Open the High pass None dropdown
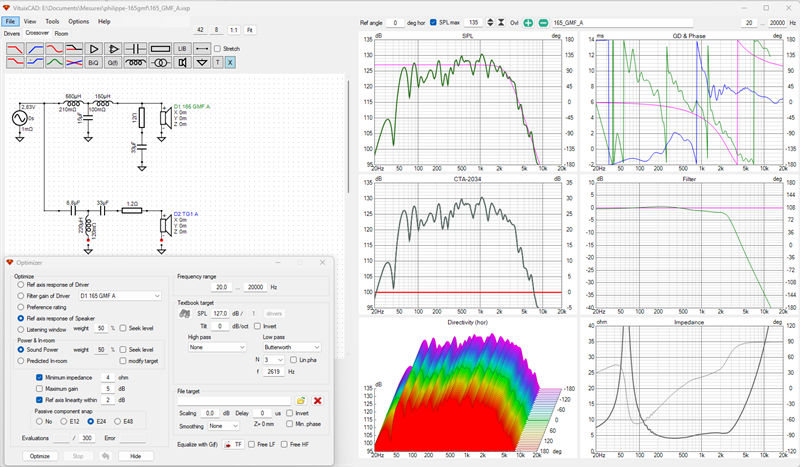800x467 pixels. click(217, 347)
